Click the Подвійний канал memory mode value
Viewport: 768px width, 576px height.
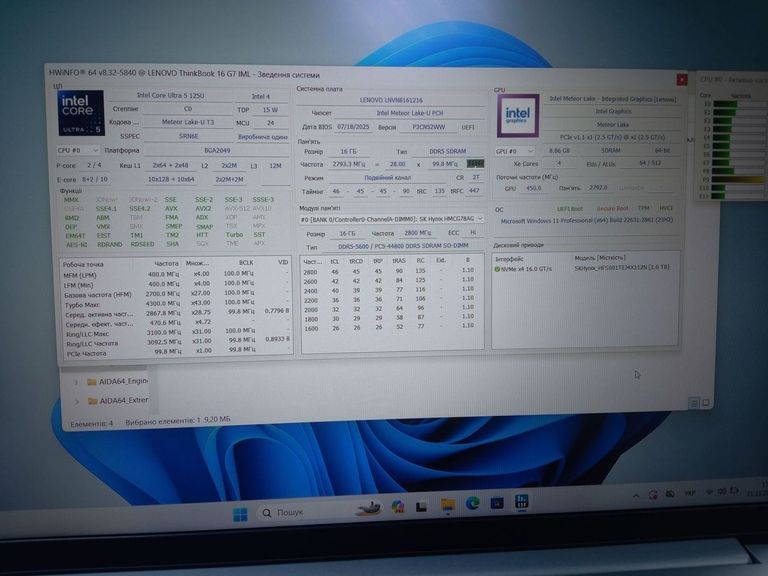[387, 178]
